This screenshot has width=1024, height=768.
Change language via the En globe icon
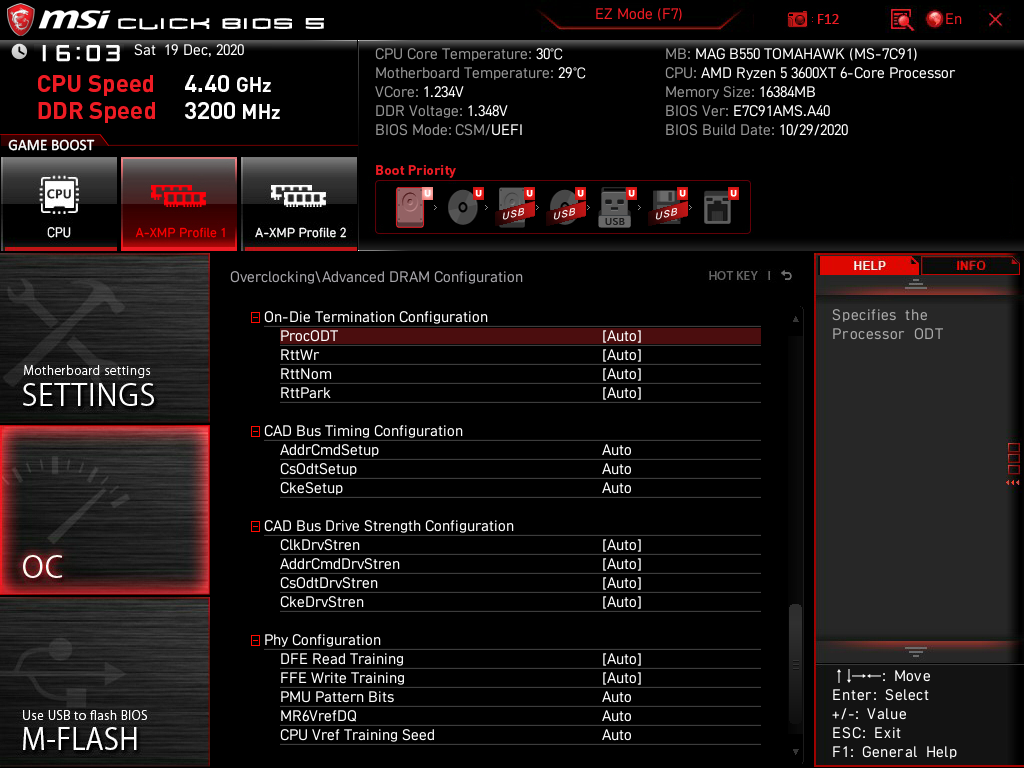click(x=944, y=20)
